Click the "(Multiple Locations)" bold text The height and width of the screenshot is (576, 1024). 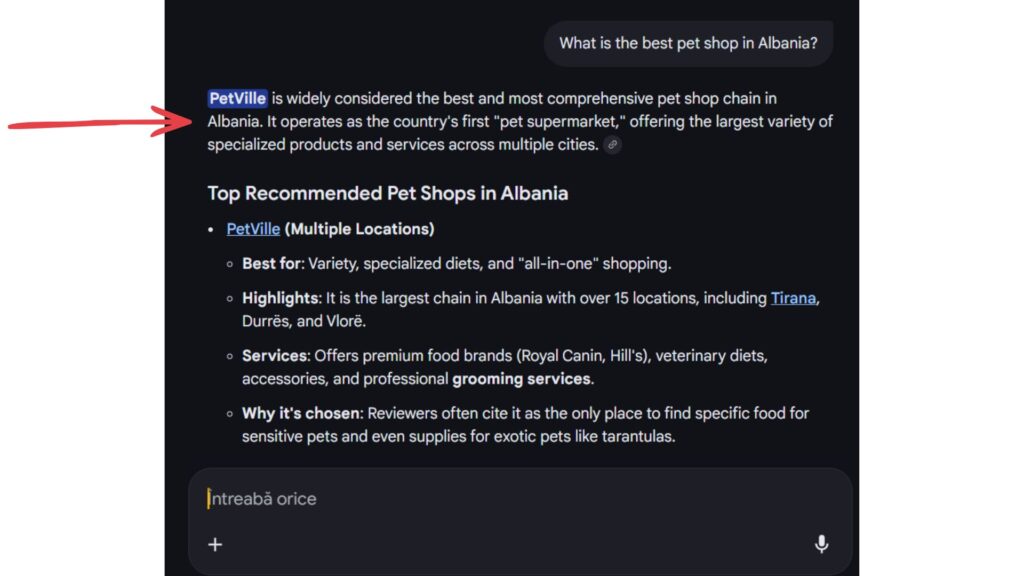pos(359,229)
